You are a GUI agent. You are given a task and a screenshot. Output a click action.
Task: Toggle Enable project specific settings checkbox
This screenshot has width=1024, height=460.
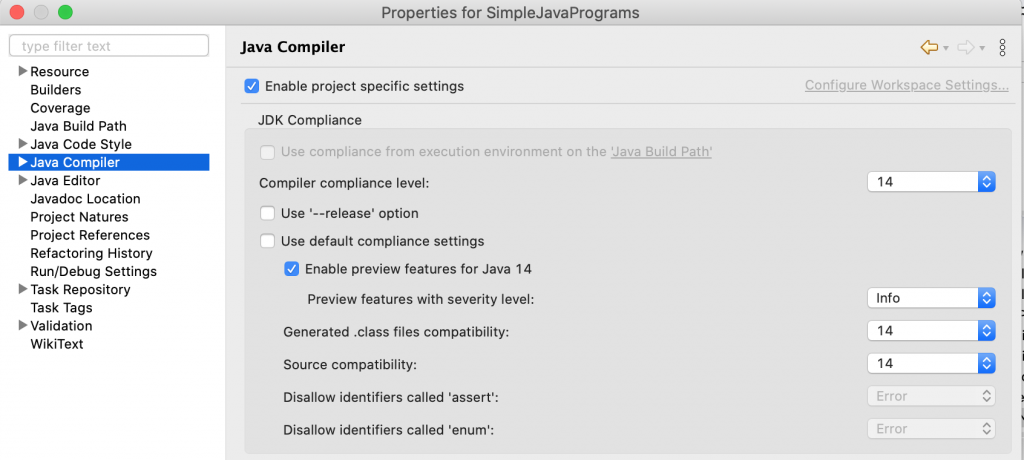252,86
